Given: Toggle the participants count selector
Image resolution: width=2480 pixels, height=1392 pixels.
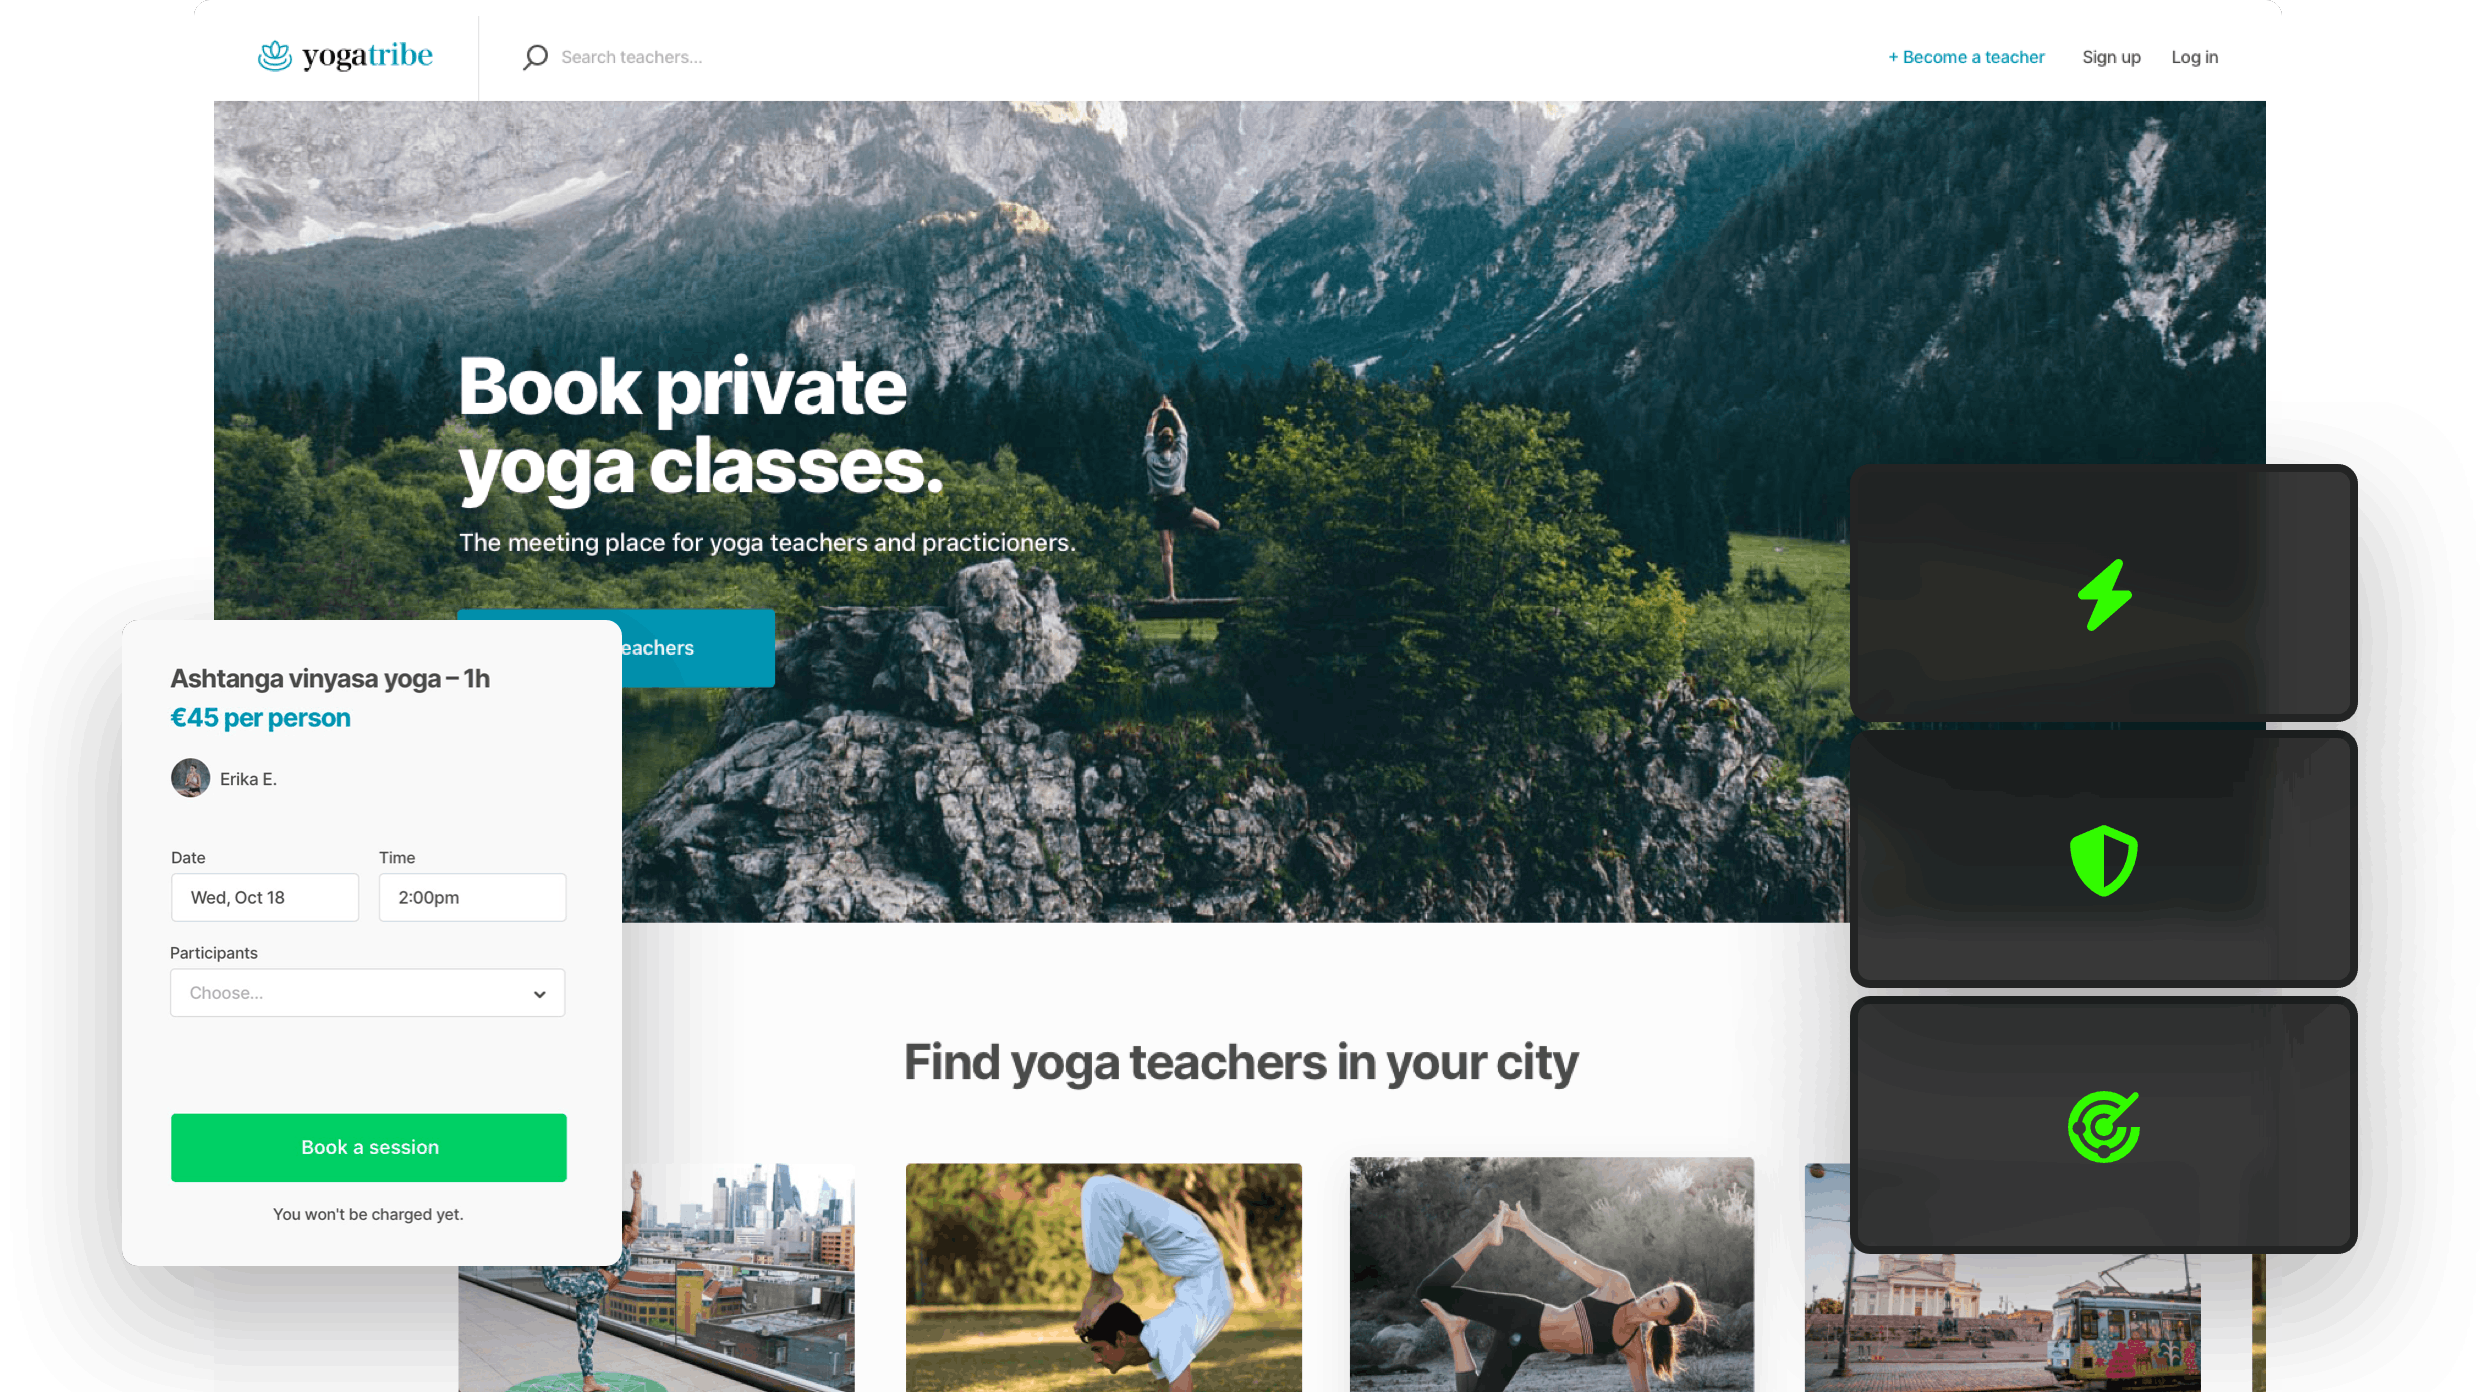Looking at the screenshot, I should click(368, 993).
